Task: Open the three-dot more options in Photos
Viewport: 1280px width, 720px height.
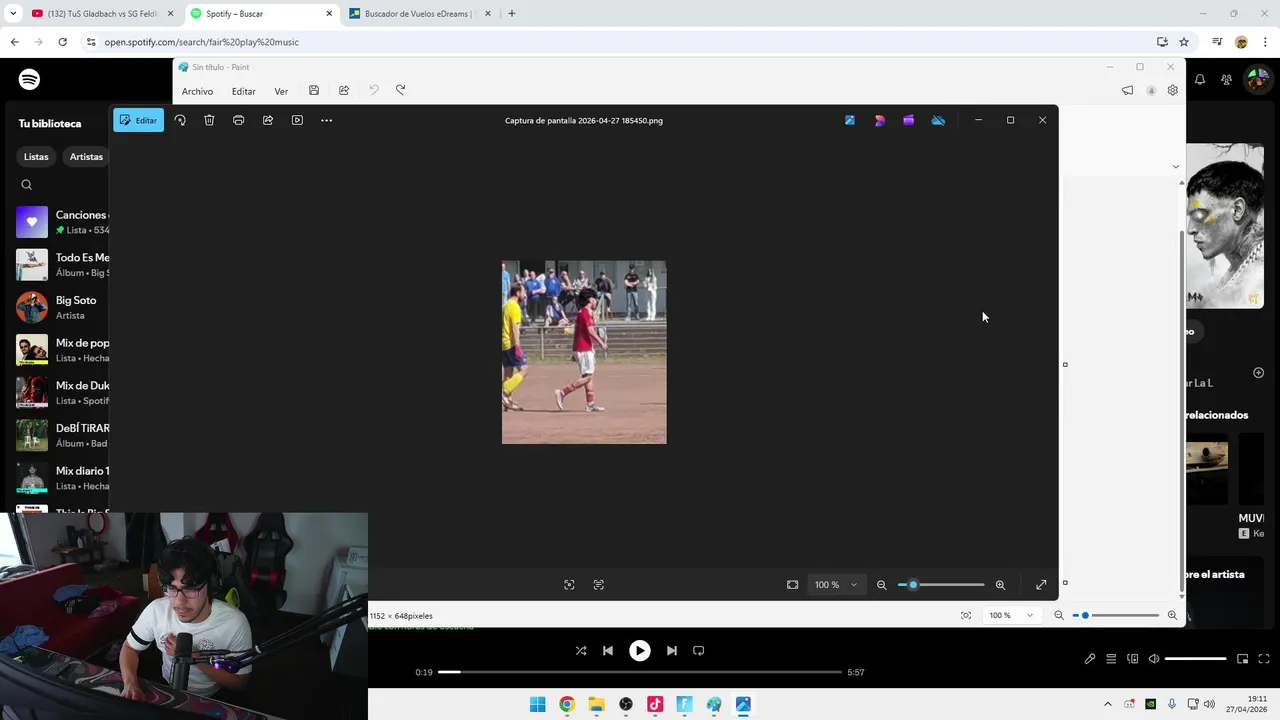Action: tap(326, 120)
